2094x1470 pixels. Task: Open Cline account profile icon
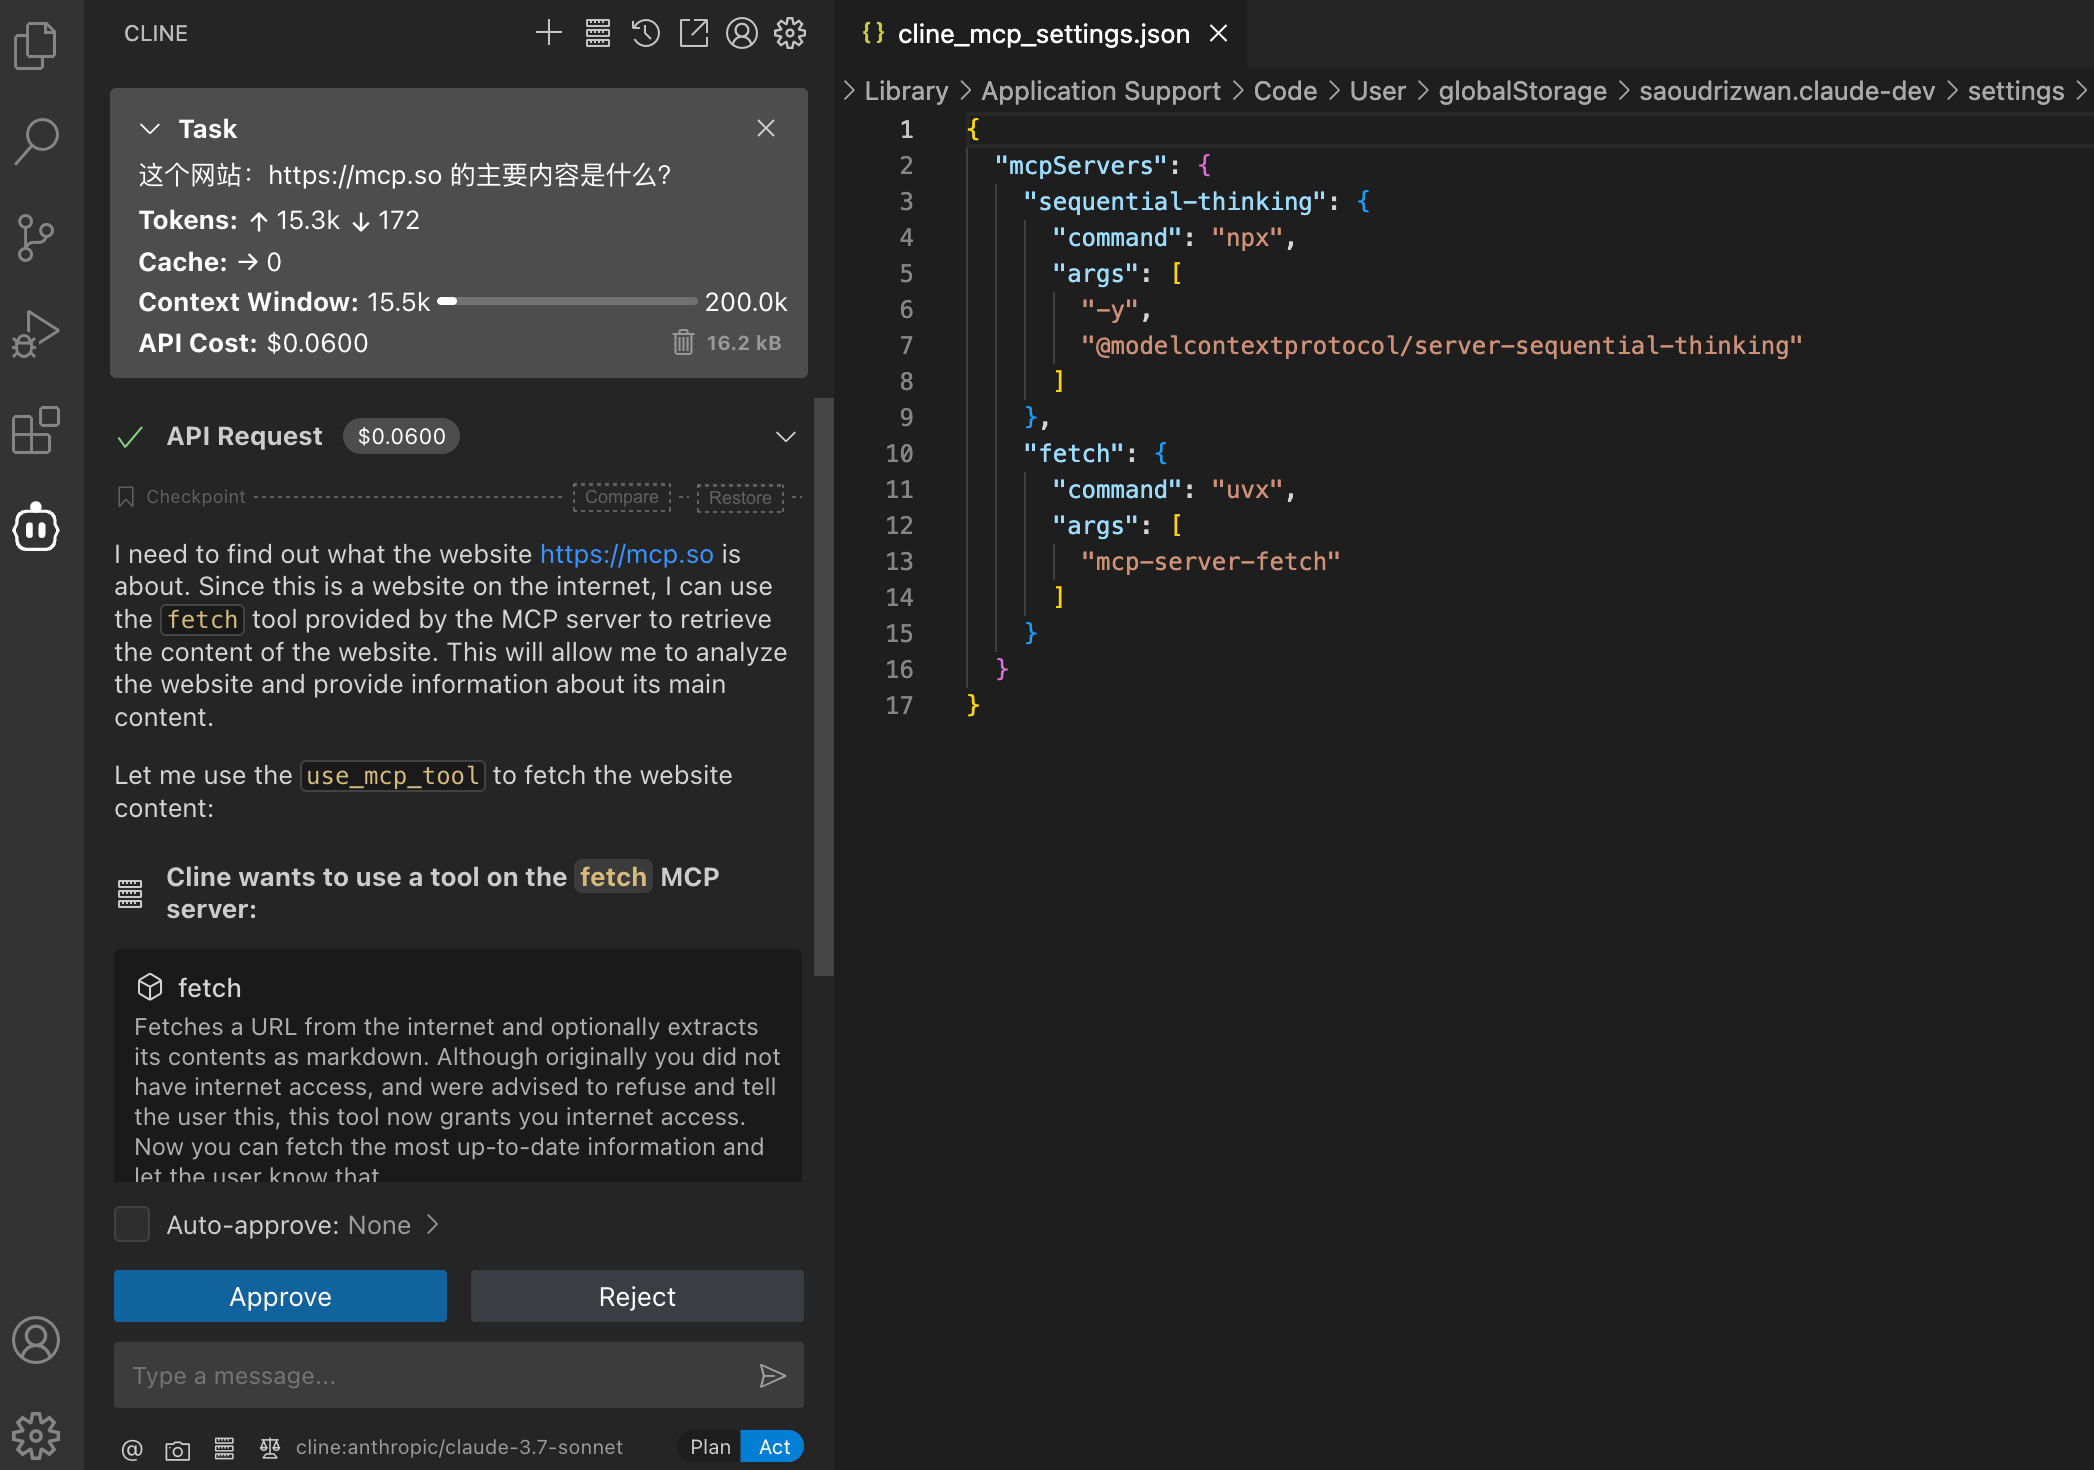[x=742, y=33]
